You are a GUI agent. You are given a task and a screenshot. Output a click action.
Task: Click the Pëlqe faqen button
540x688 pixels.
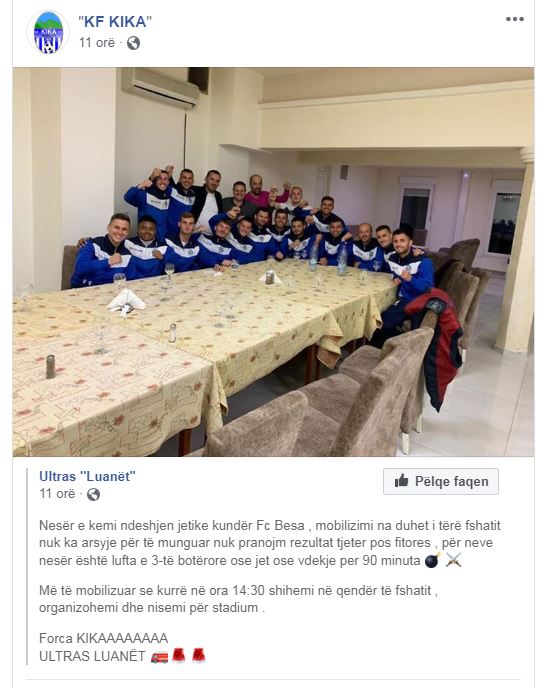pyautogui.click(x=441, y=481)
